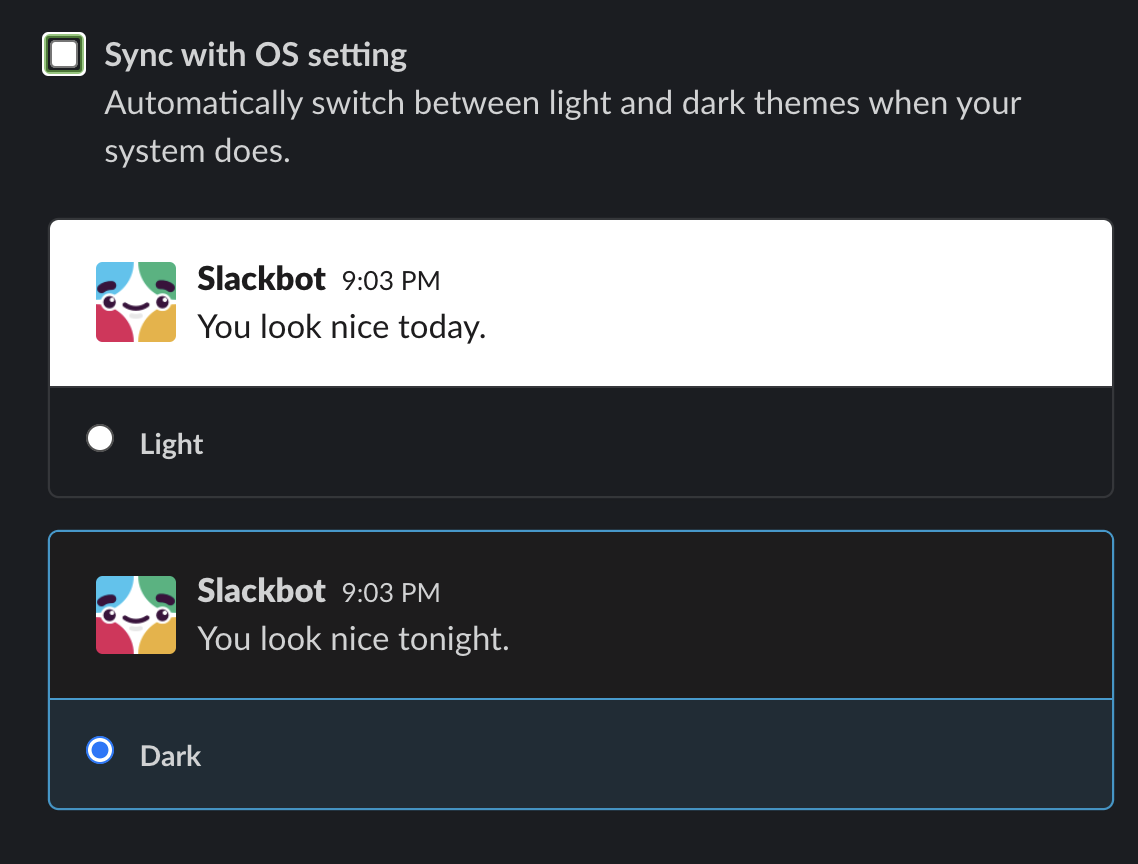Viewport: 1138px width, 864px height.
Task: Click the Slackbot name in the light theme card
Action: click(261, 279)
